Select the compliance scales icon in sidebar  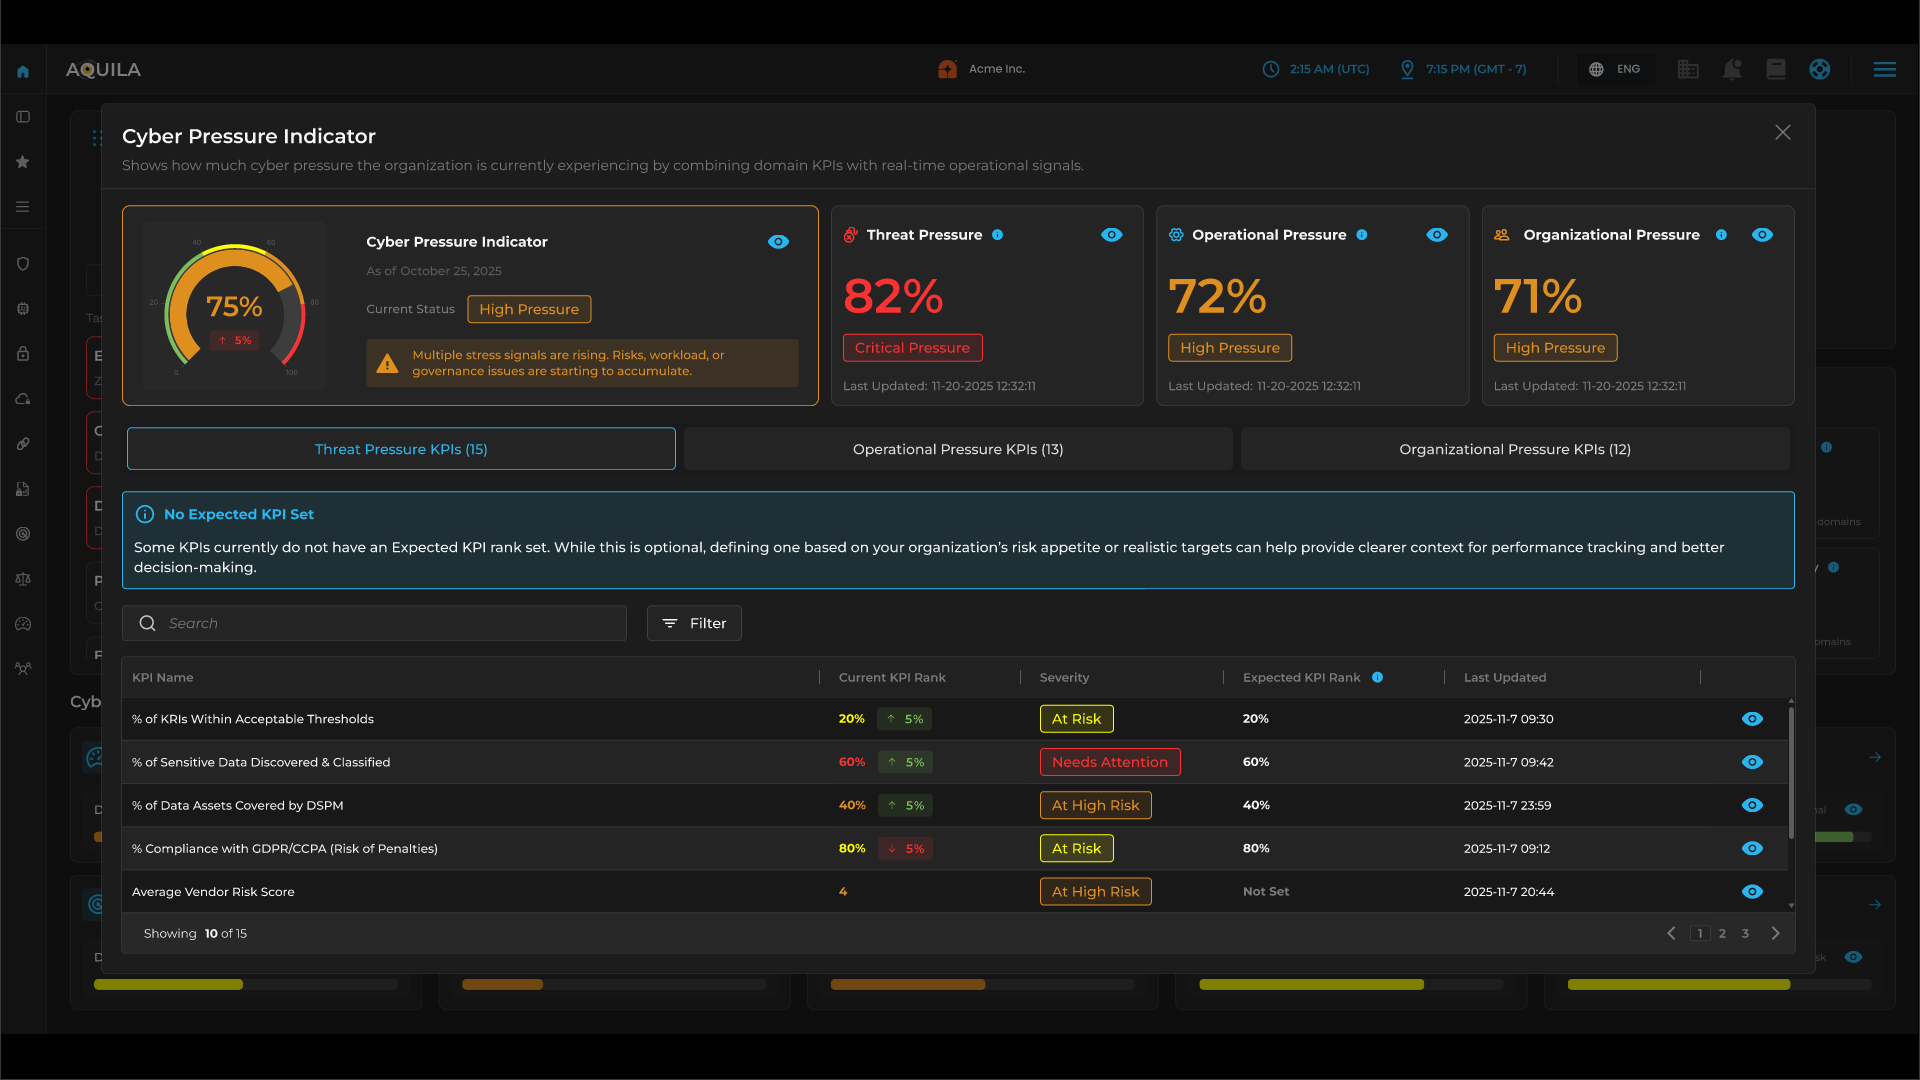[x=23, y=579]
